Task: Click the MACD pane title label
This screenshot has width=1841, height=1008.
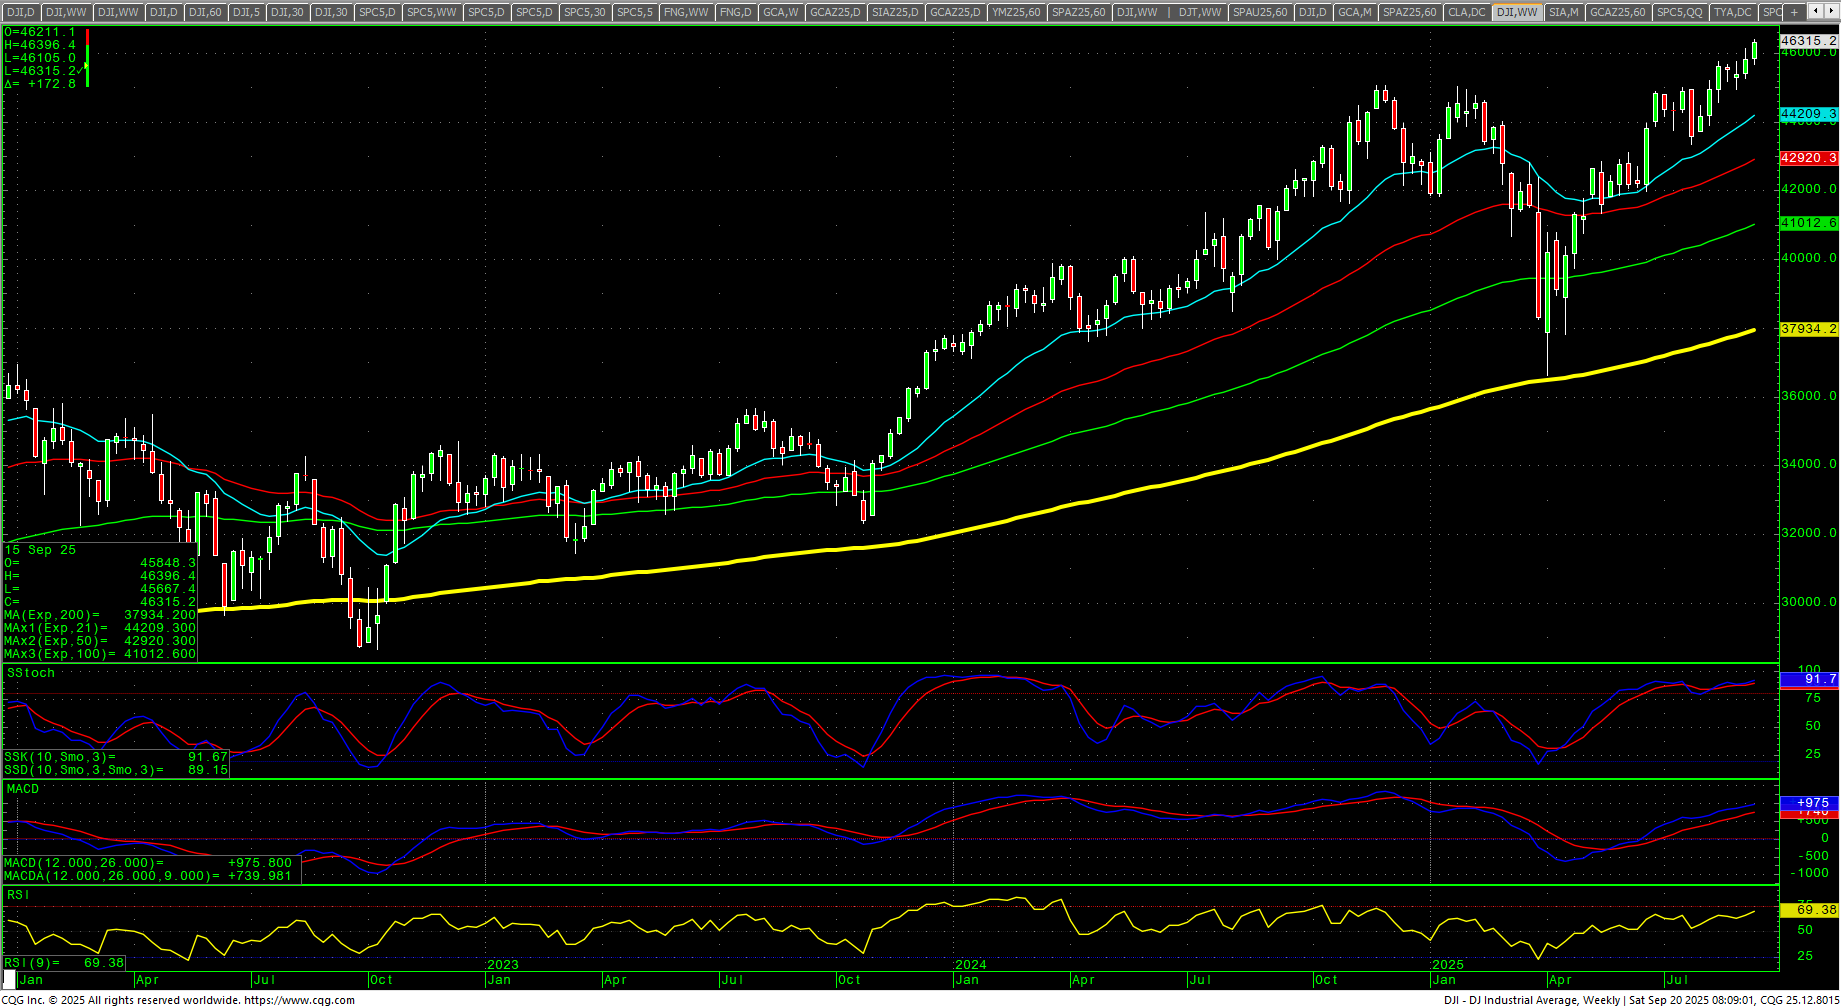Action: point(23,789)
